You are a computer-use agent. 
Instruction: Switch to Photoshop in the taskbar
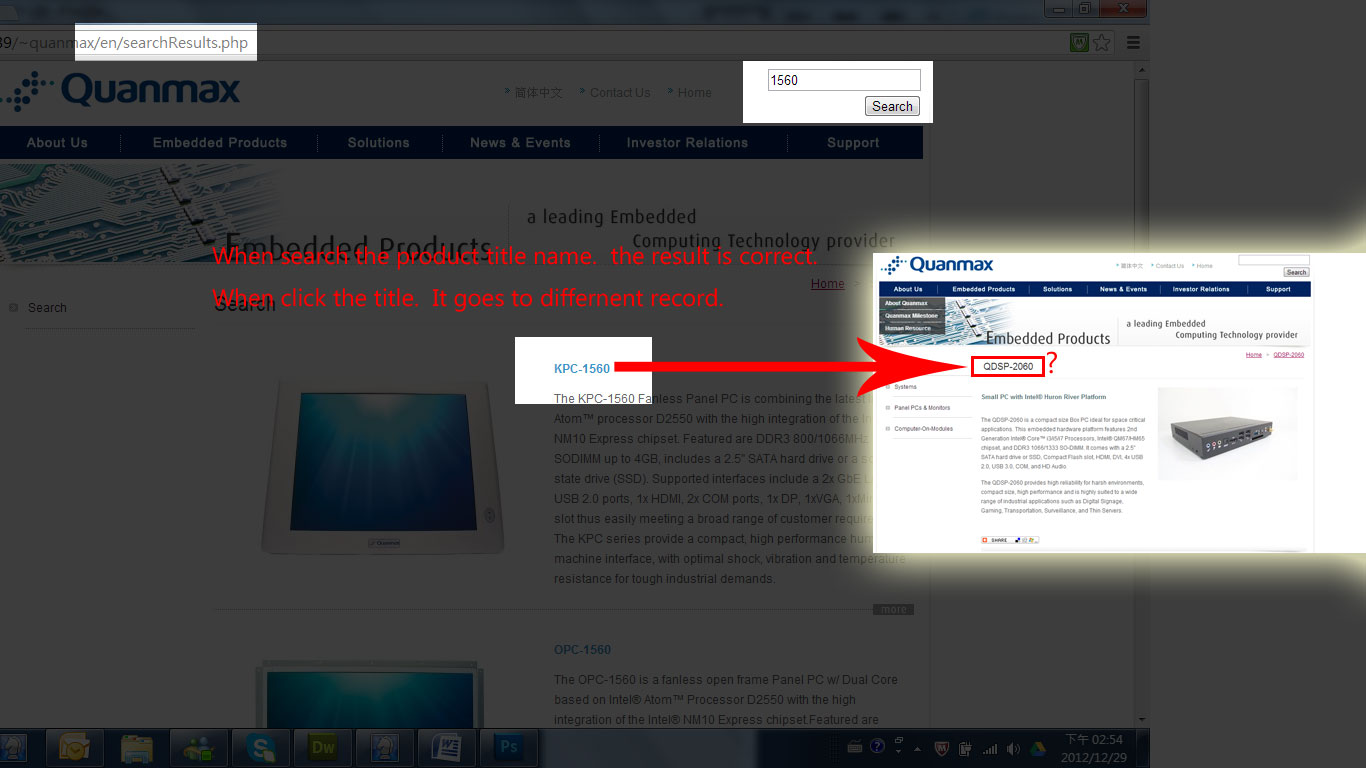[x=509, y=747]
